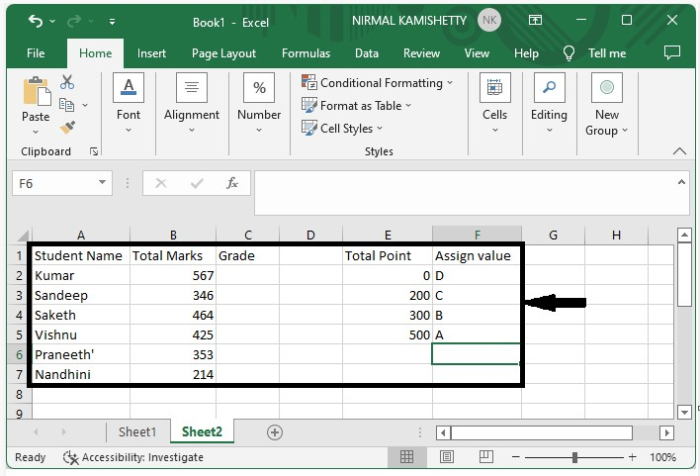Open the Comments speech bubble icon
Viewport: 700px width, 476px height.
[x=672, y=53]
